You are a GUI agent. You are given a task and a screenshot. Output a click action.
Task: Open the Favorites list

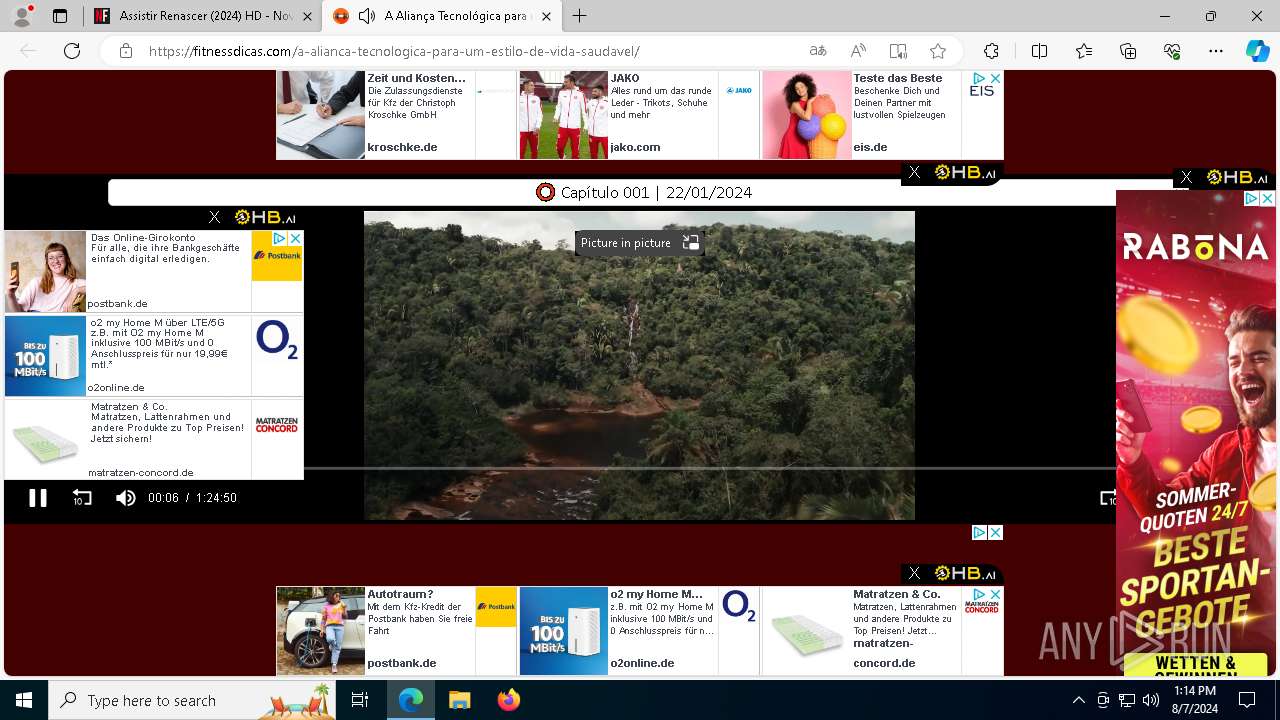click(x=1084, y=51)
